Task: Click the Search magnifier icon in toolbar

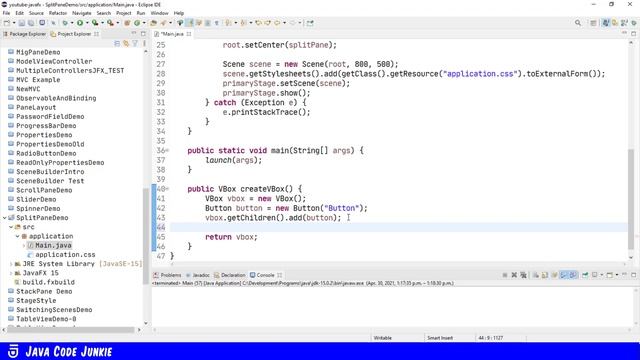Action: click(x=578, y=23)
